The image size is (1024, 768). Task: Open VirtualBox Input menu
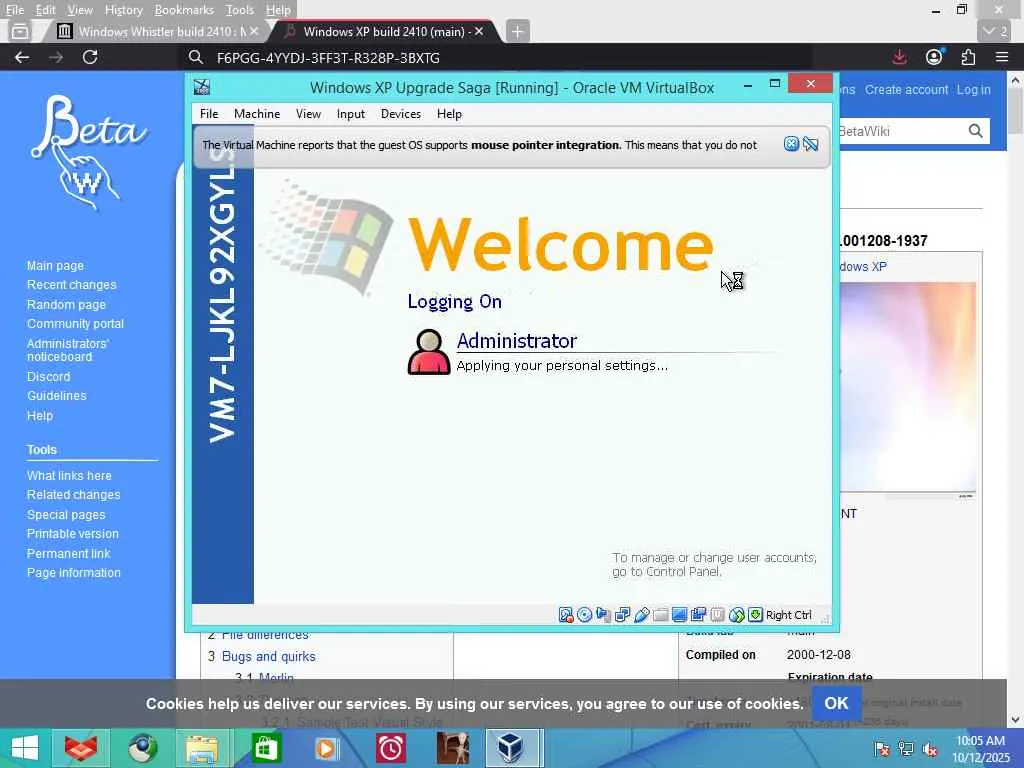click(351, 114)
